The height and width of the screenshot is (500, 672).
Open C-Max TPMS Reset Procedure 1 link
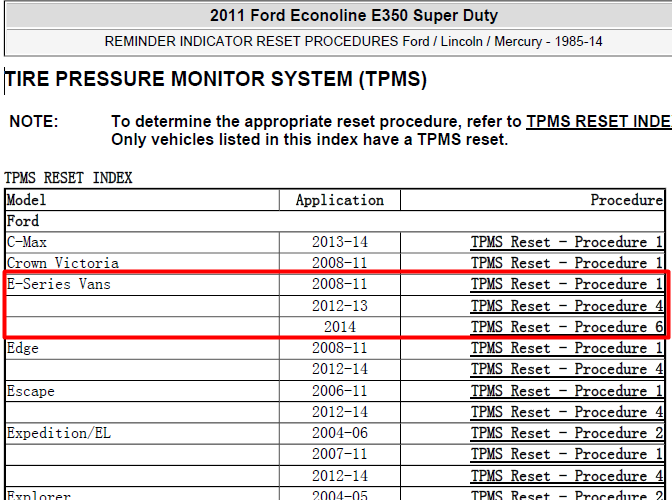point(567,242)
